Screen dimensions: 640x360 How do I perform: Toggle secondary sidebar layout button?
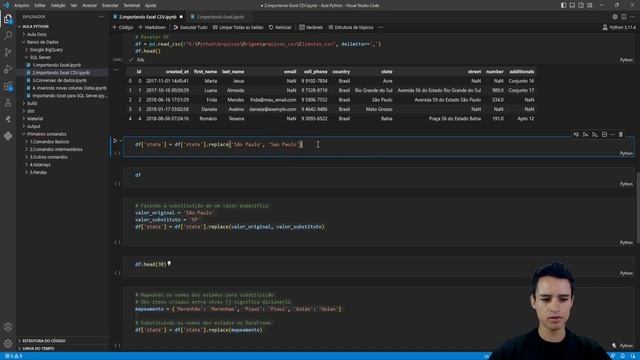(581, 5)
